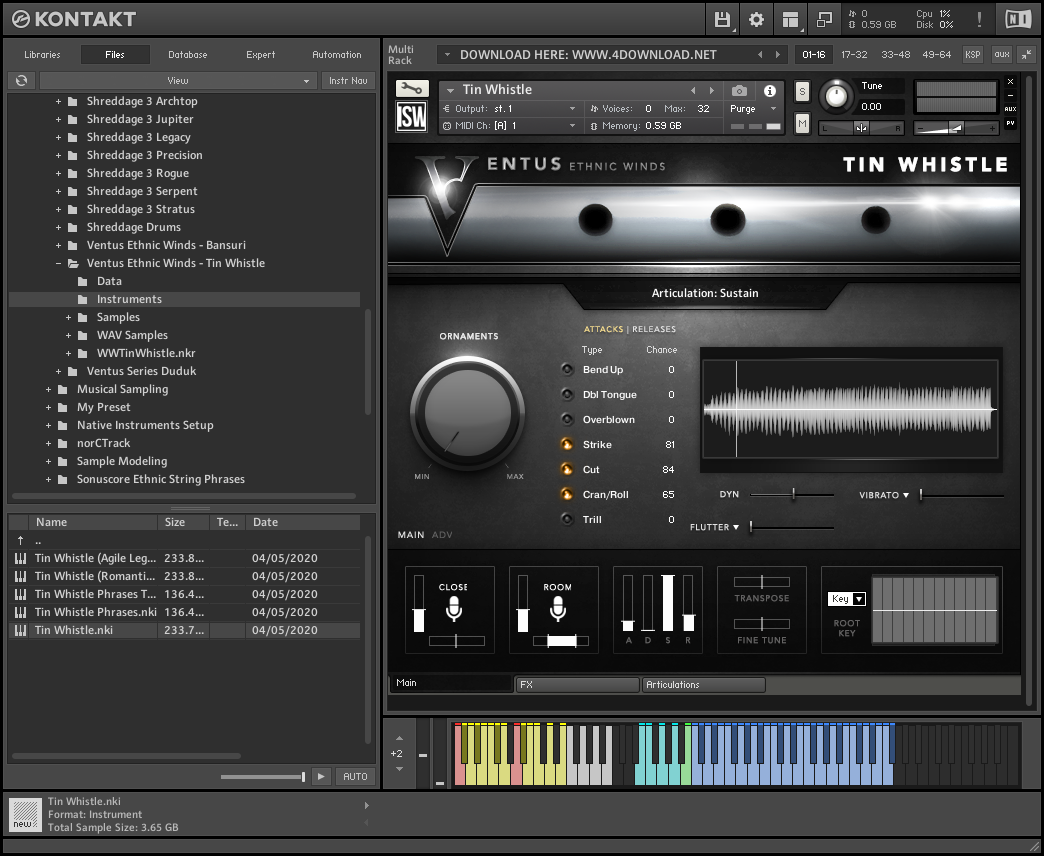
Task: Adjust the DYN slider
Action: coord(794,494)
